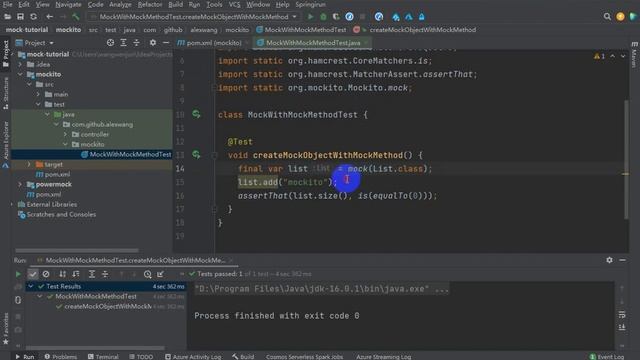
Task: Minimize the Run tool window
Action: (x=622, y=260)
